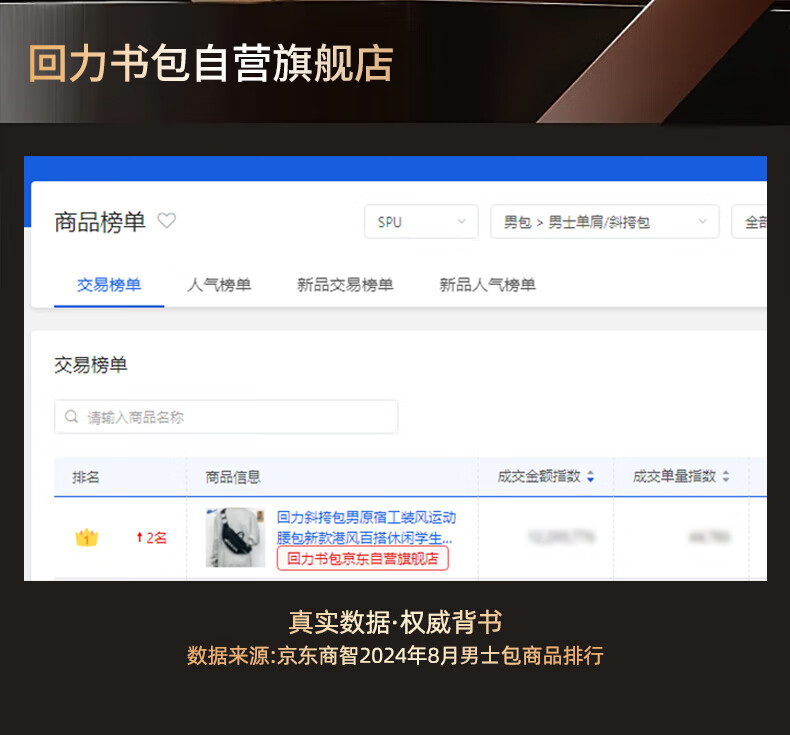Click the search magnifier icon in the product name box
The image size is (790, 735).
coord(72,417)
